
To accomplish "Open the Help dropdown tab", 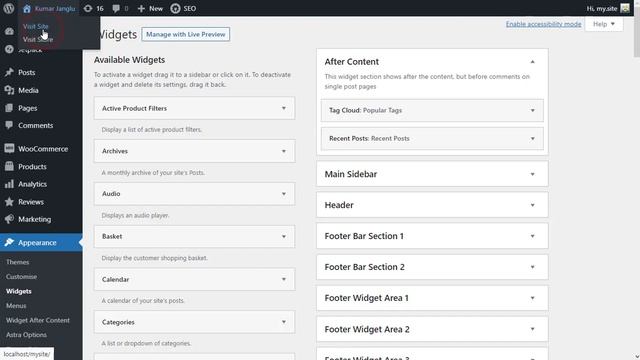I will [604, 24].
